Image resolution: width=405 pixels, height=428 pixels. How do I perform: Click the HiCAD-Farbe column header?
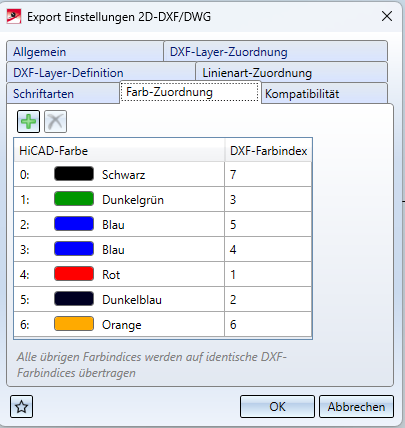coord(119,151)
